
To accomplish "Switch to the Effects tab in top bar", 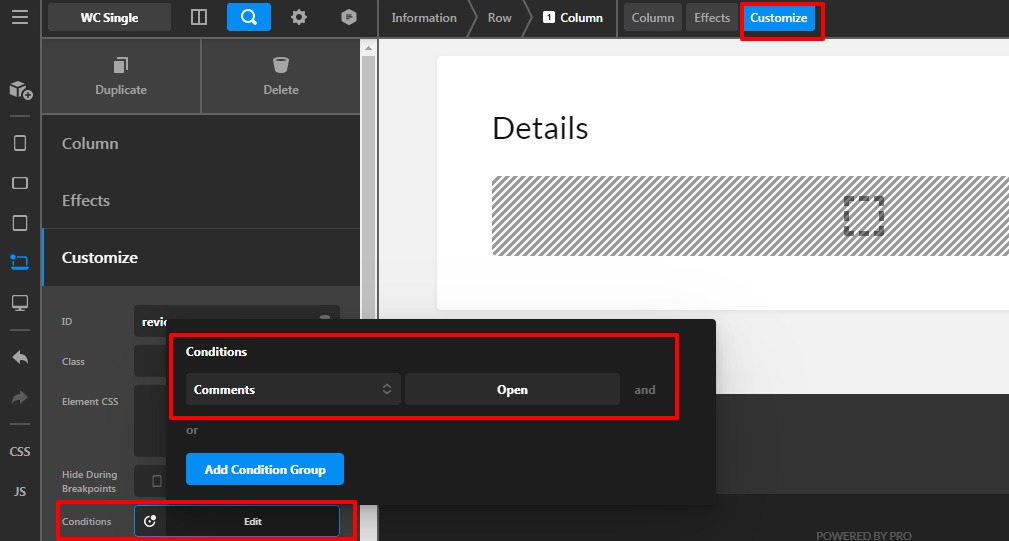I will click(712, 18).
